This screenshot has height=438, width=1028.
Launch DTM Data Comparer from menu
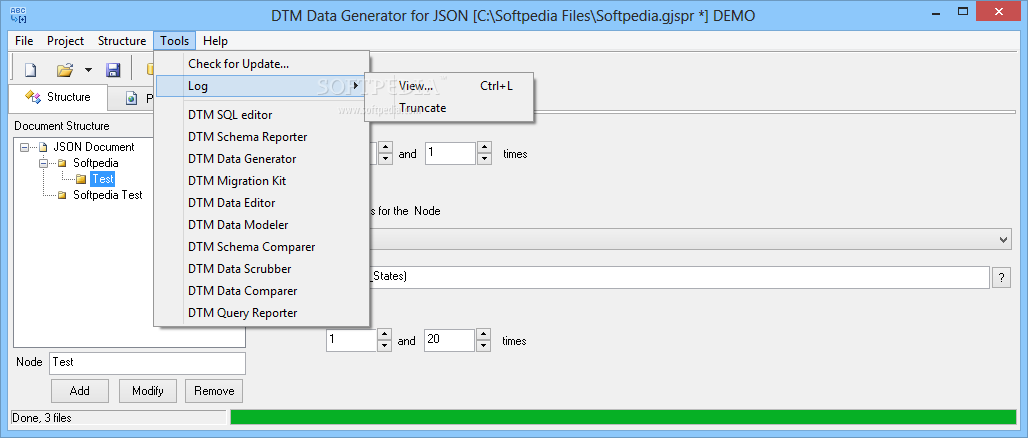[x=261, y=290]
